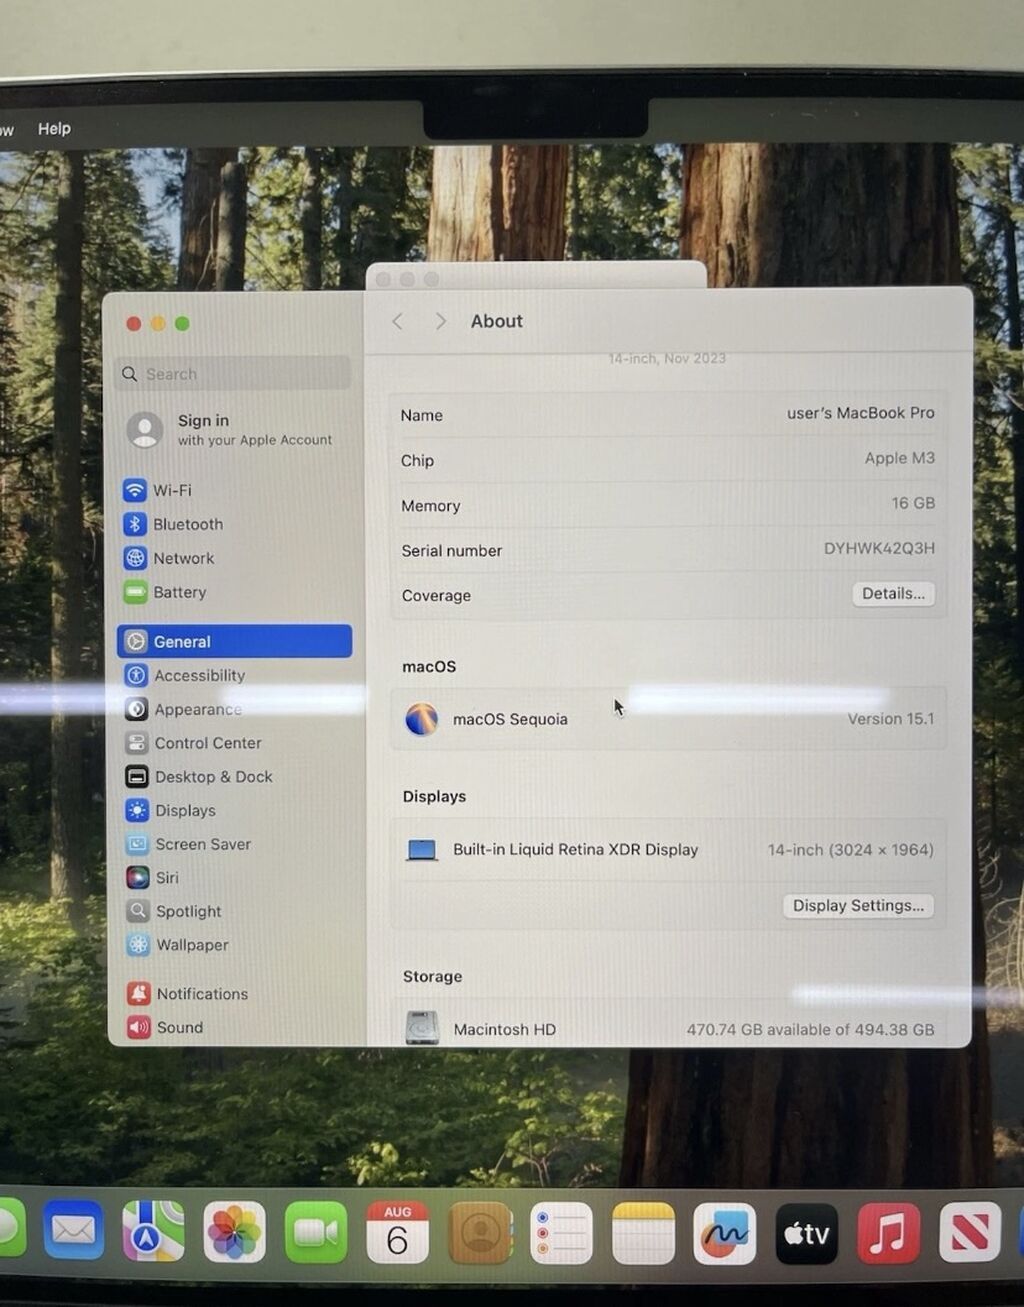Click the Display Settings button
Screen dimensions: 1024x1307
tap(858, 906)
